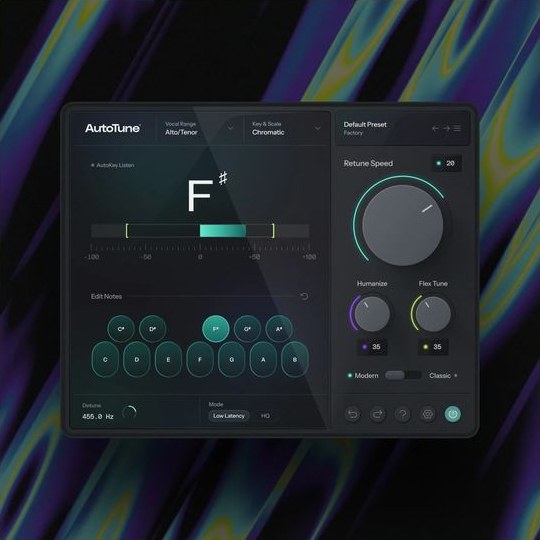Open the preset list menu icon
Screen dimensions: 540x540
tap(457, 128)
